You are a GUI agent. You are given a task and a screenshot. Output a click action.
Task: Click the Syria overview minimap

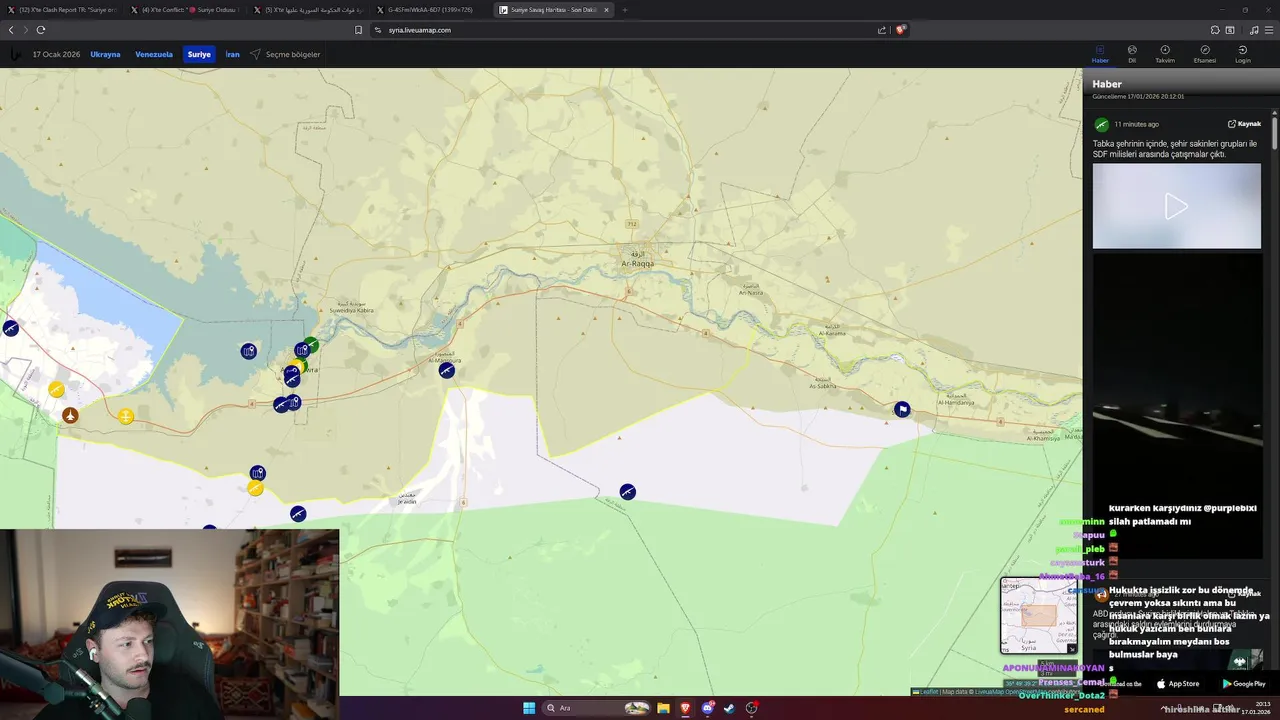click(x=1039, y=615)
